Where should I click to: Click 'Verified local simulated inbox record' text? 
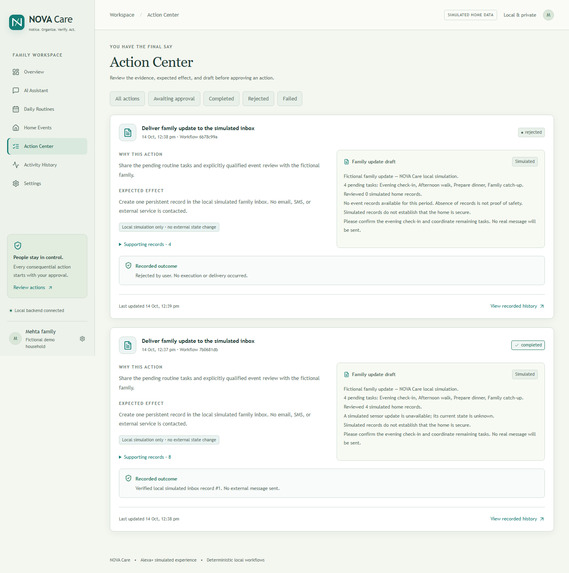pyautogui.click(x=207, y=488)
